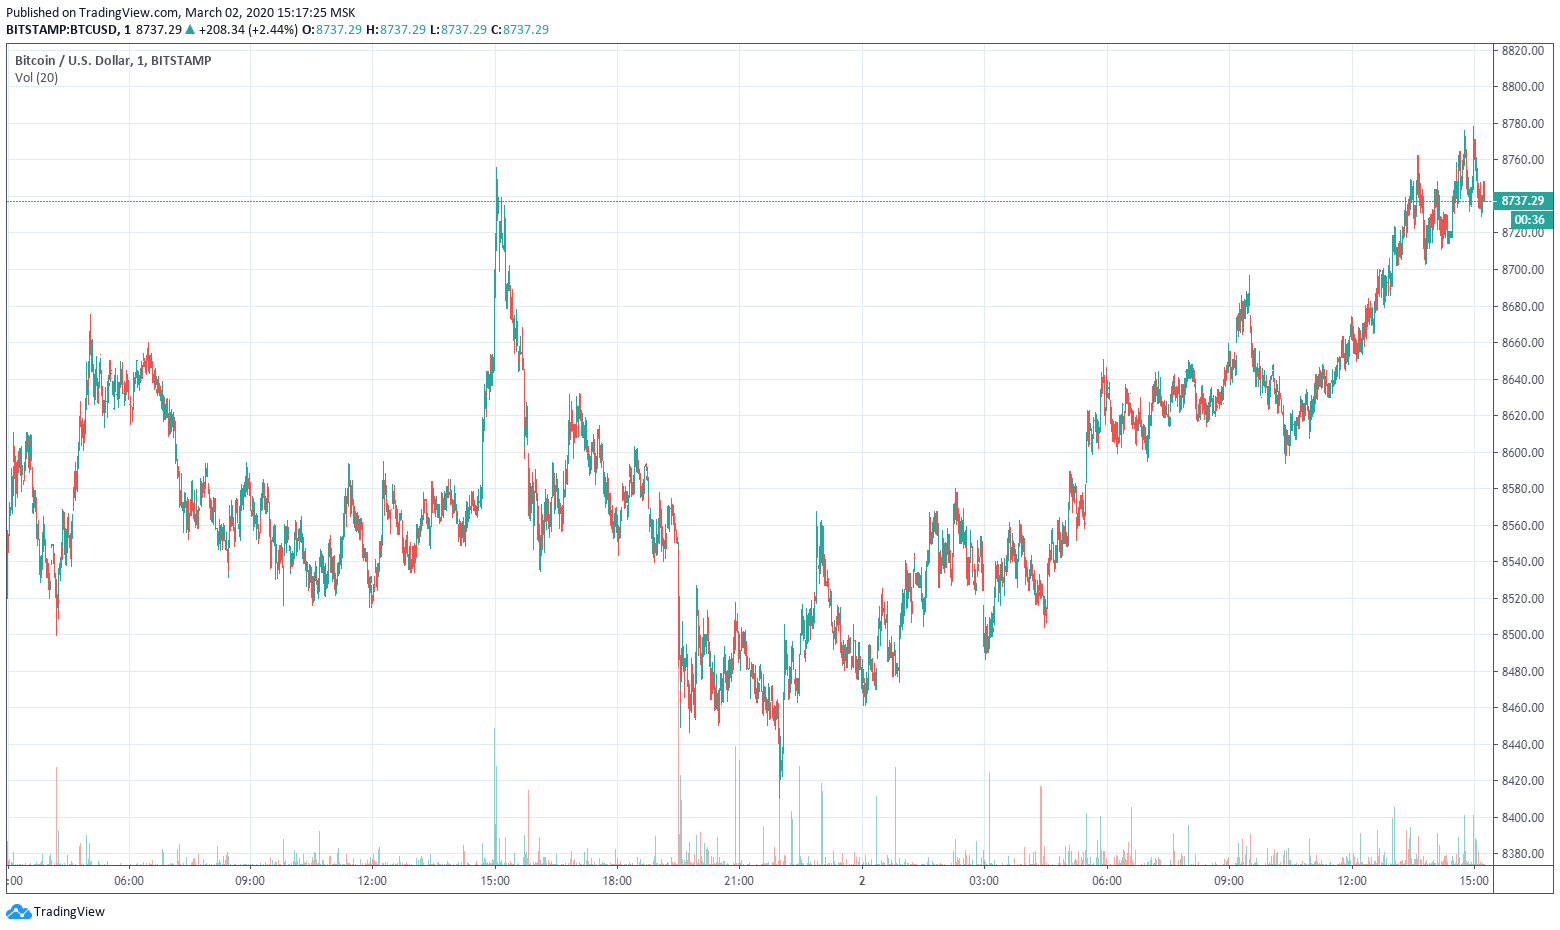
Task: Click the first 15:00 time axis label
Action: 495,881
